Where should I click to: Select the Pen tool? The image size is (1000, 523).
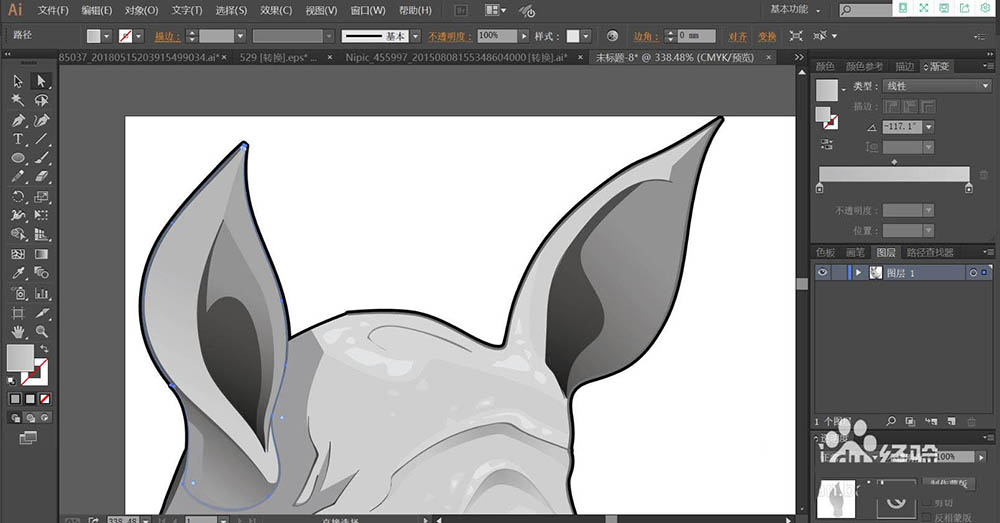coord(18,120)
